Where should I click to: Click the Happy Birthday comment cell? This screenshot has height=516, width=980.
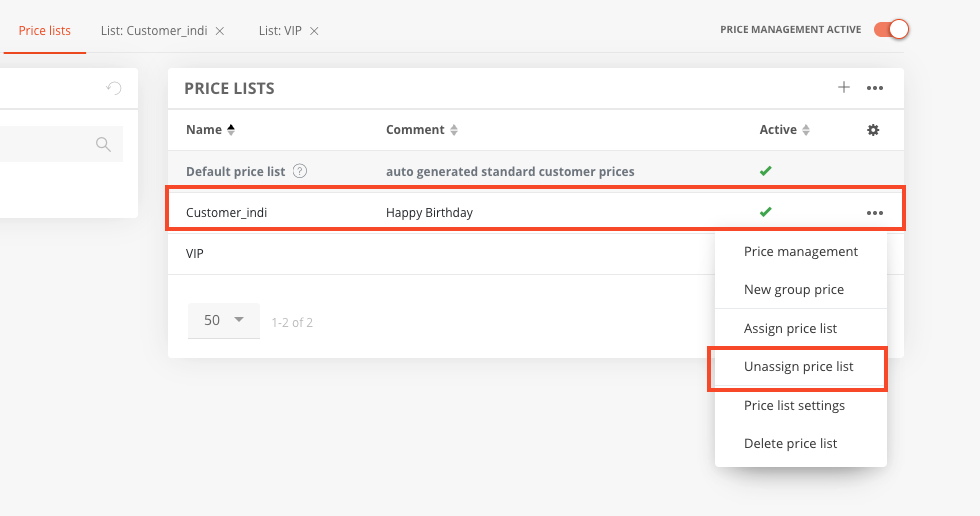429,212
